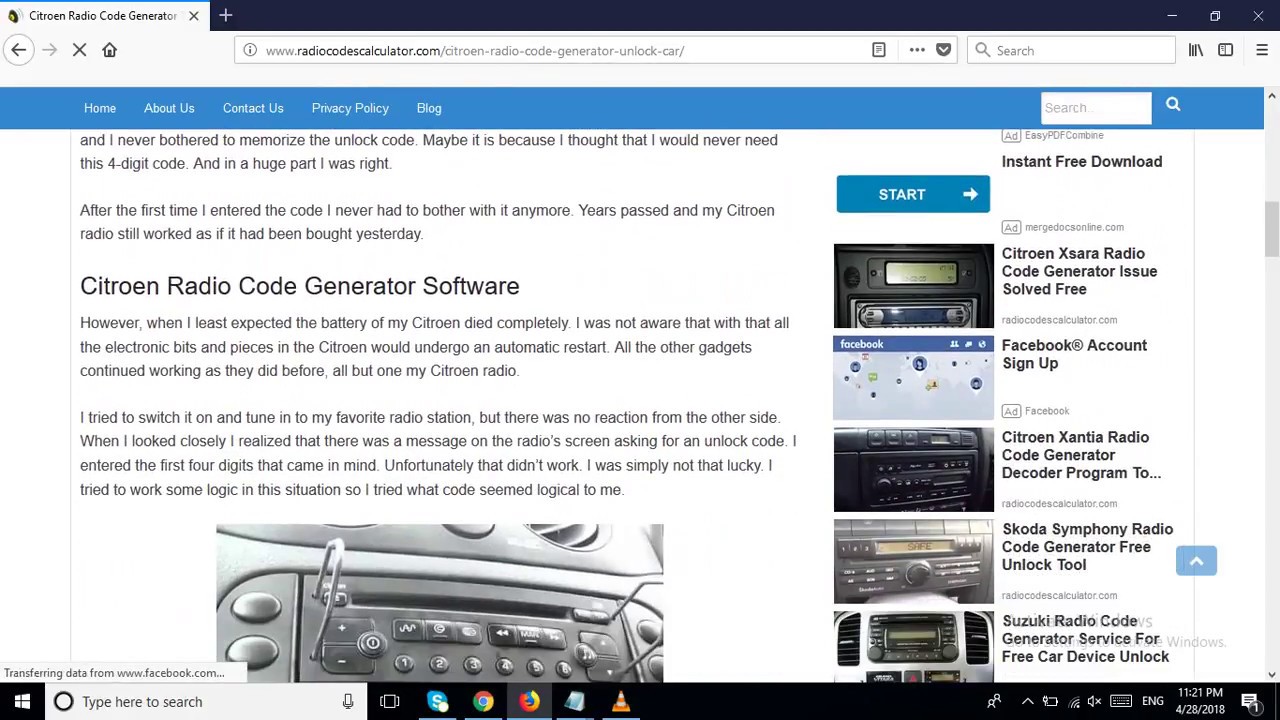This screenshot has width=1280, height=720.
Task: Click the blue START ad button
Action: (913, 194)
